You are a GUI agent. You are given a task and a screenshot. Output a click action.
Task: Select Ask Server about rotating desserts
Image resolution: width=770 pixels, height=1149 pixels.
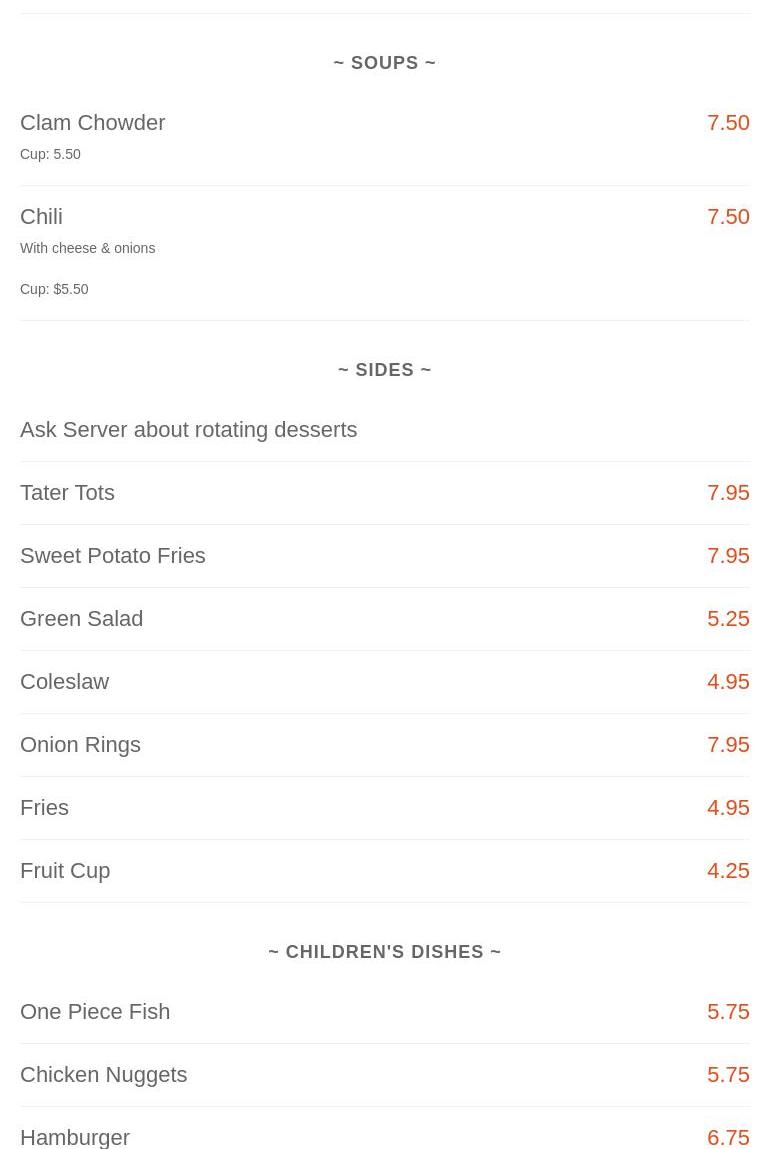point(188,429)
